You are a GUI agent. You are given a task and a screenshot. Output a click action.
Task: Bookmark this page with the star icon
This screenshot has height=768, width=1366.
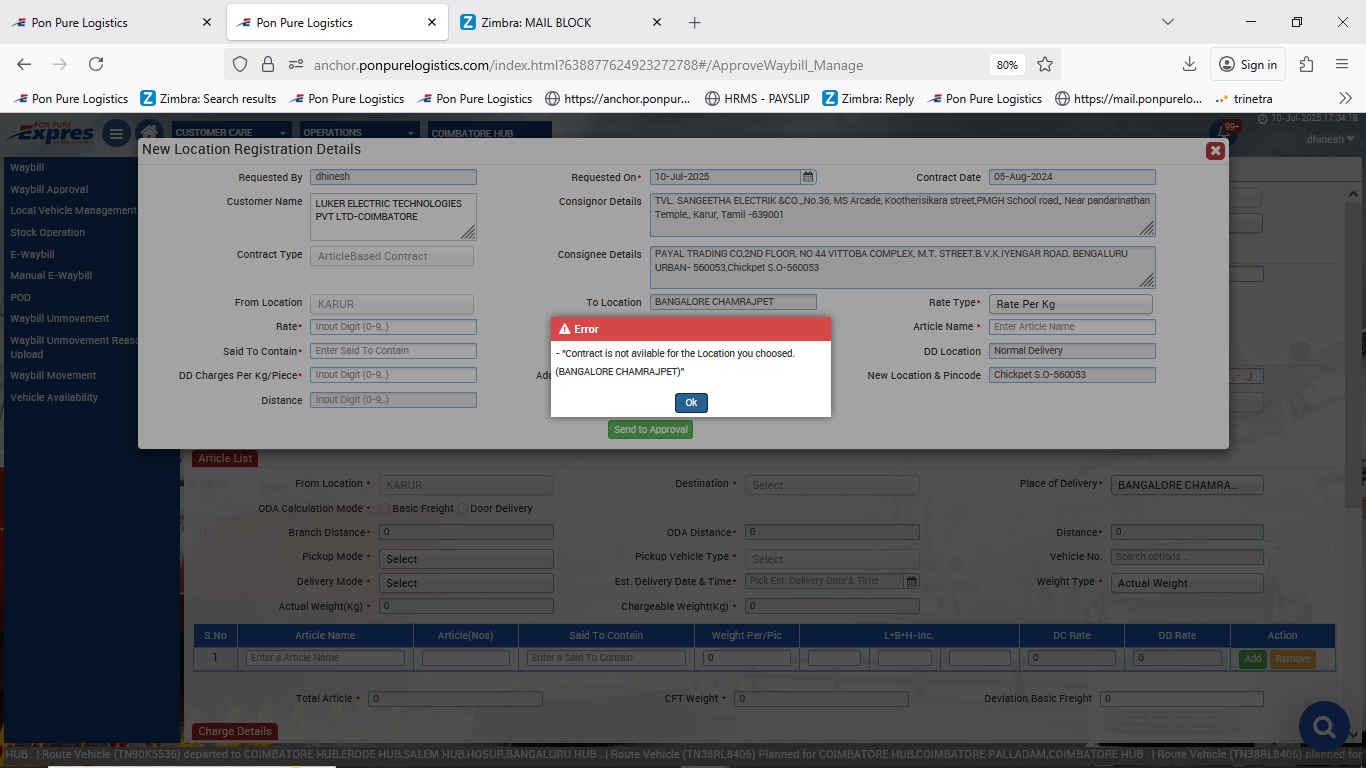click(x=1045, y=64)
